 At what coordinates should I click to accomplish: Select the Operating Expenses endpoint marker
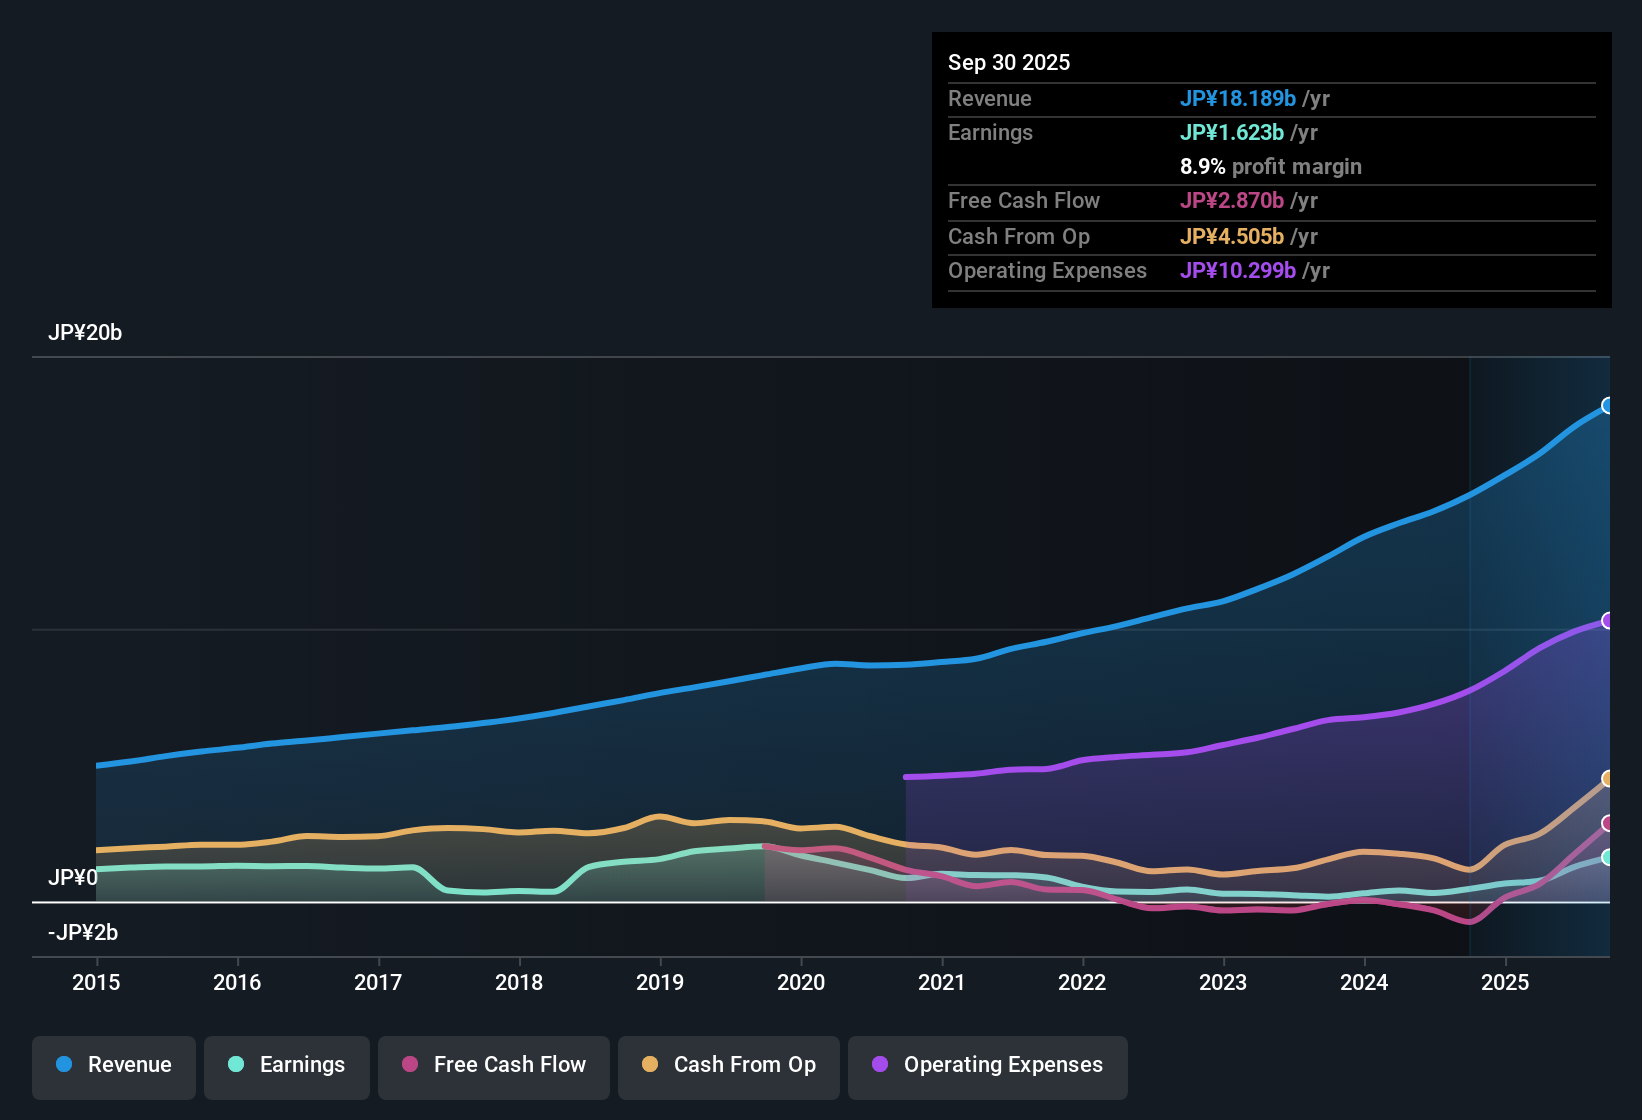1608,621
